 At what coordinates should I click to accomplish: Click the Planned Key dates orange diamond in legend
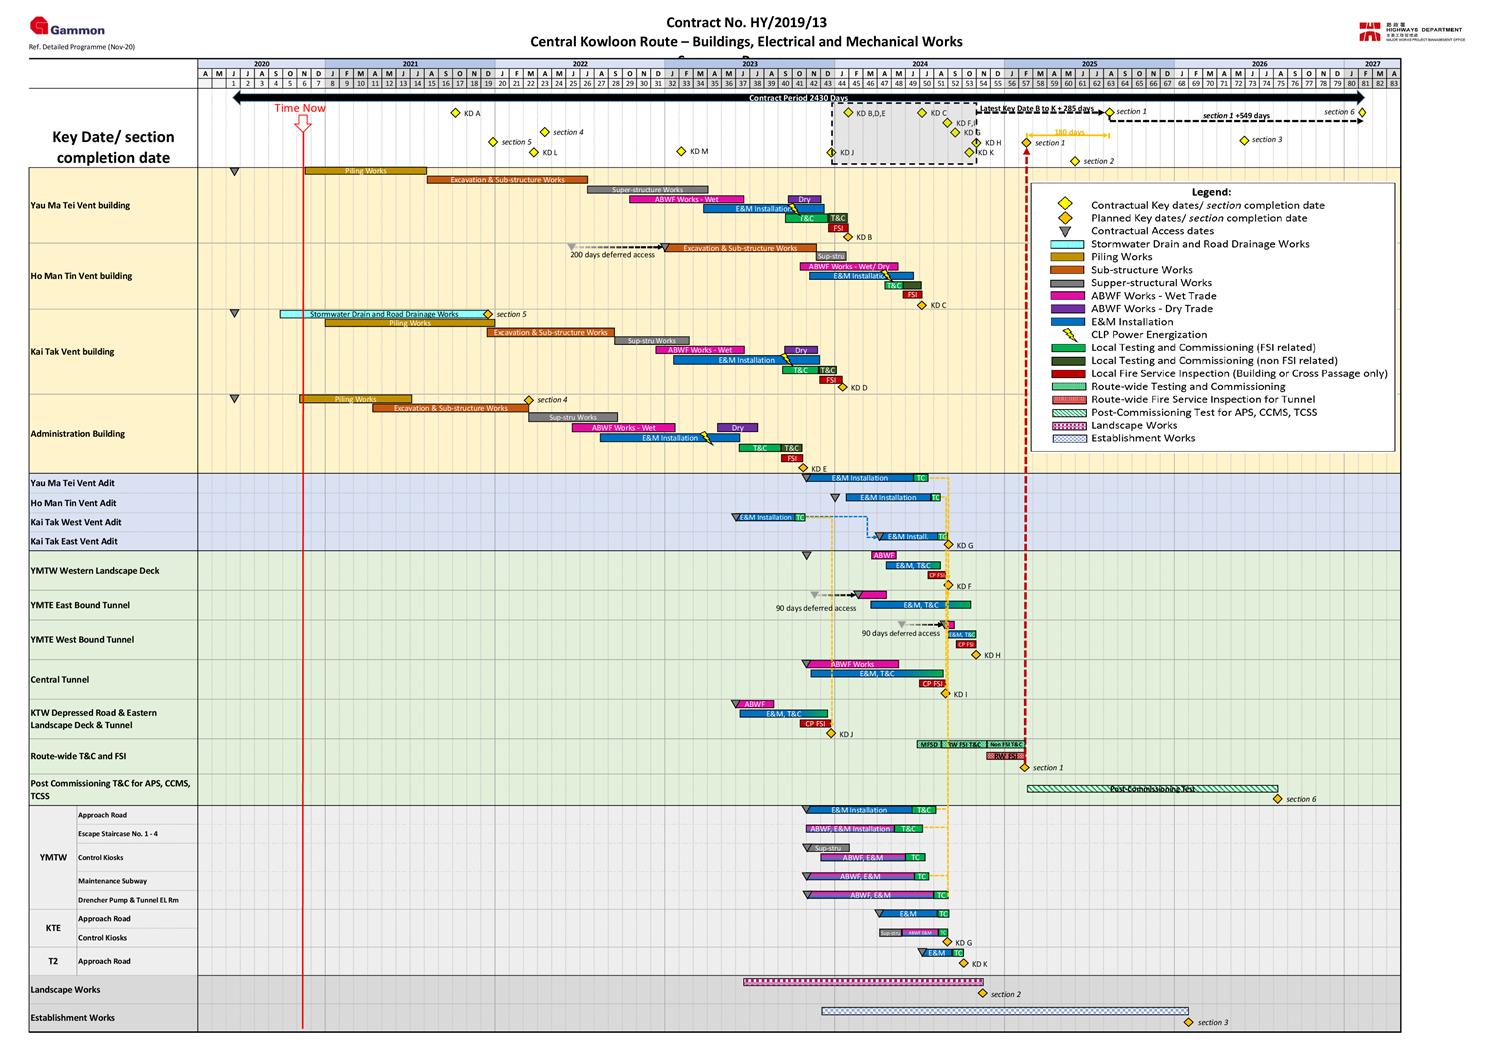tap(1066, 218)
